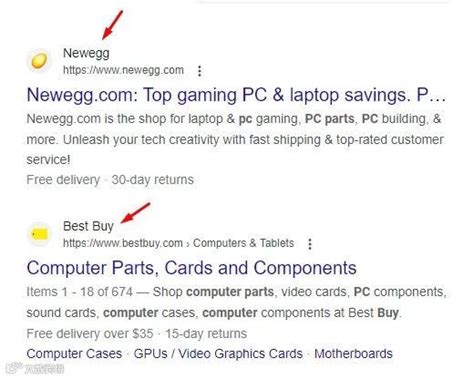The height and width of the screenshot is (379, 474).
Task: Click the Newegg site name label
Action: coord(86,53)
